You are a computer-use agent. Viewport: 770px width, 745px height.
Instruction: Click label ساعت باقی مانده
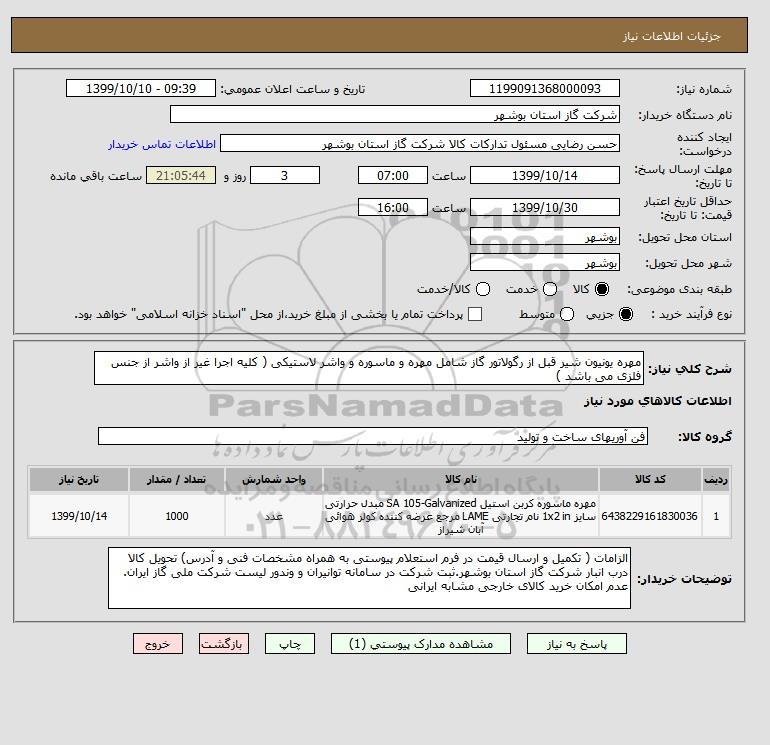[x=96, y=176]
